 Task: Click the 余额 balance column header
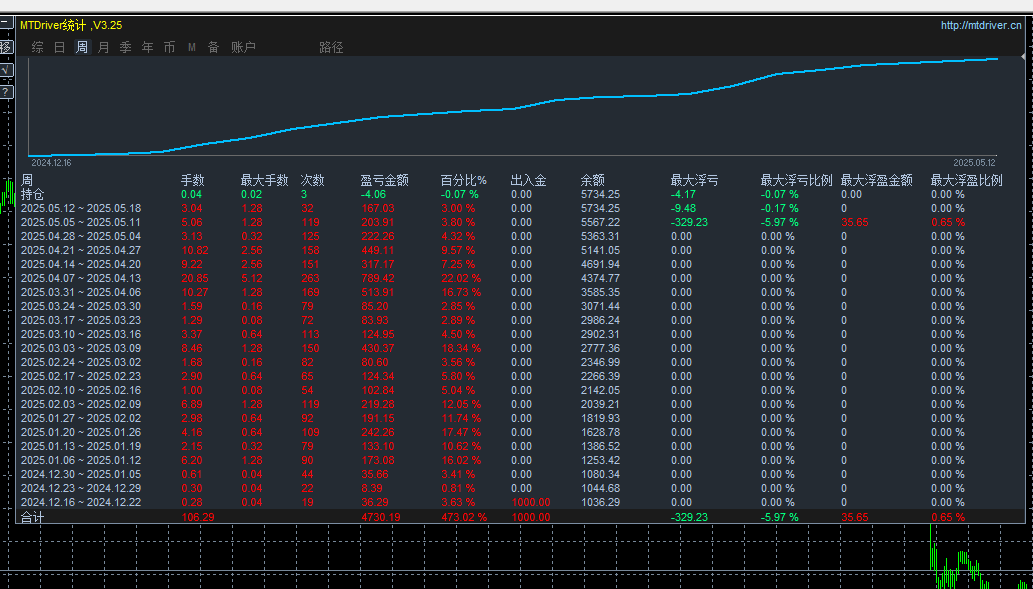592,181
